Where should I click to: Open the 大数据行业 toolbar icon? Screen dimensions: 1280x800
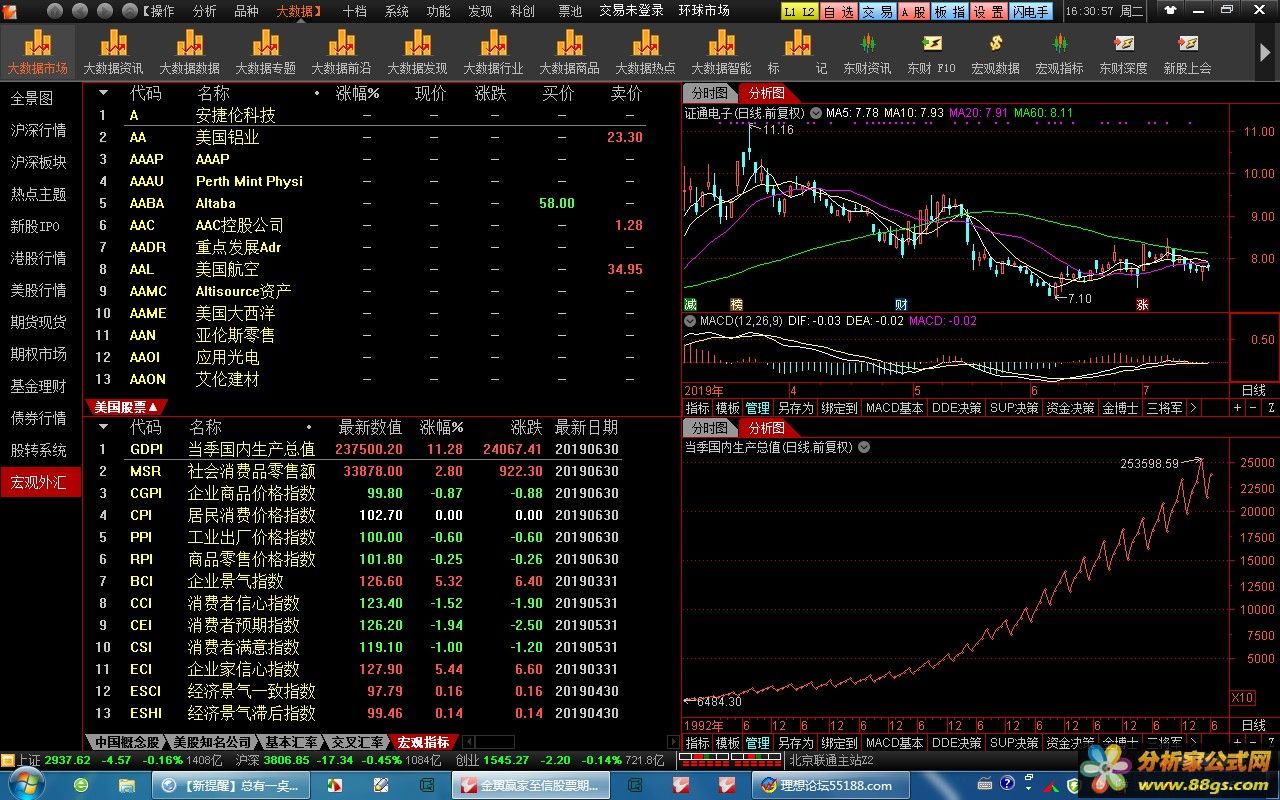493,52
